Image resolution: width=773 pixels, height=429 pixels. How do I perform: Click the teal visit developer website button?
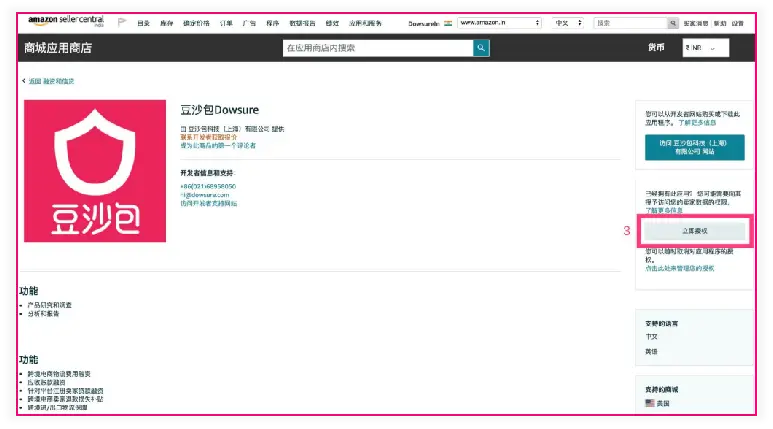point(695,147)
